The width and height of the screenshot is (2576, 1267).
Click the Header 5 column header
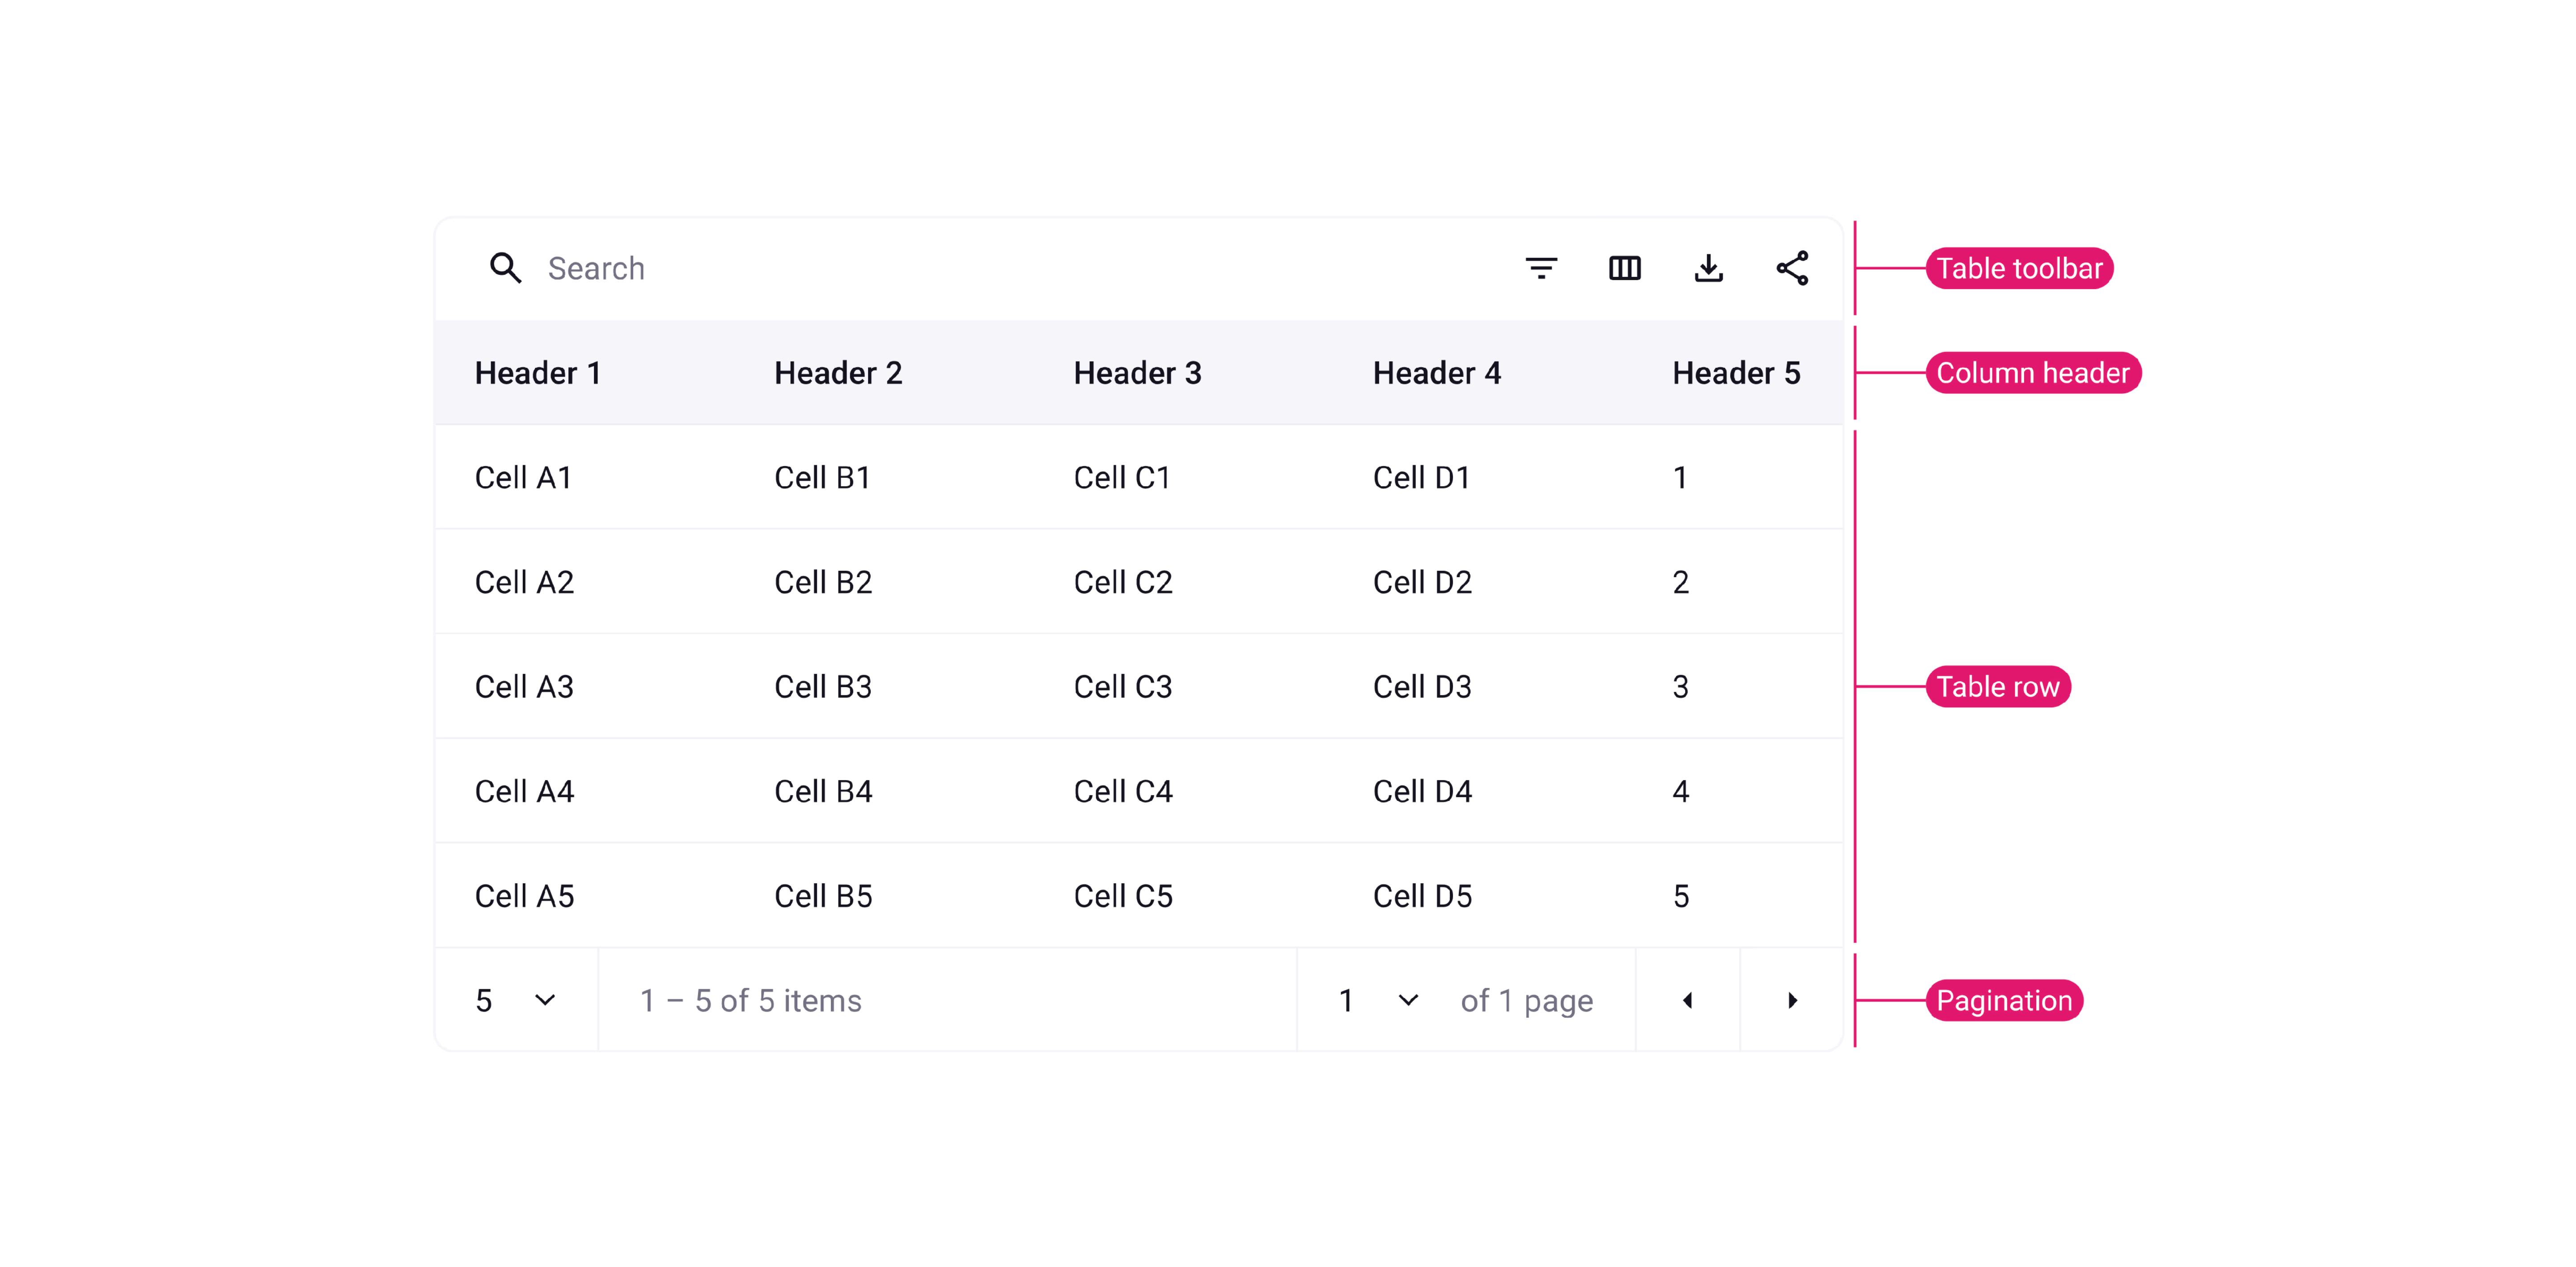[1736, 373]
